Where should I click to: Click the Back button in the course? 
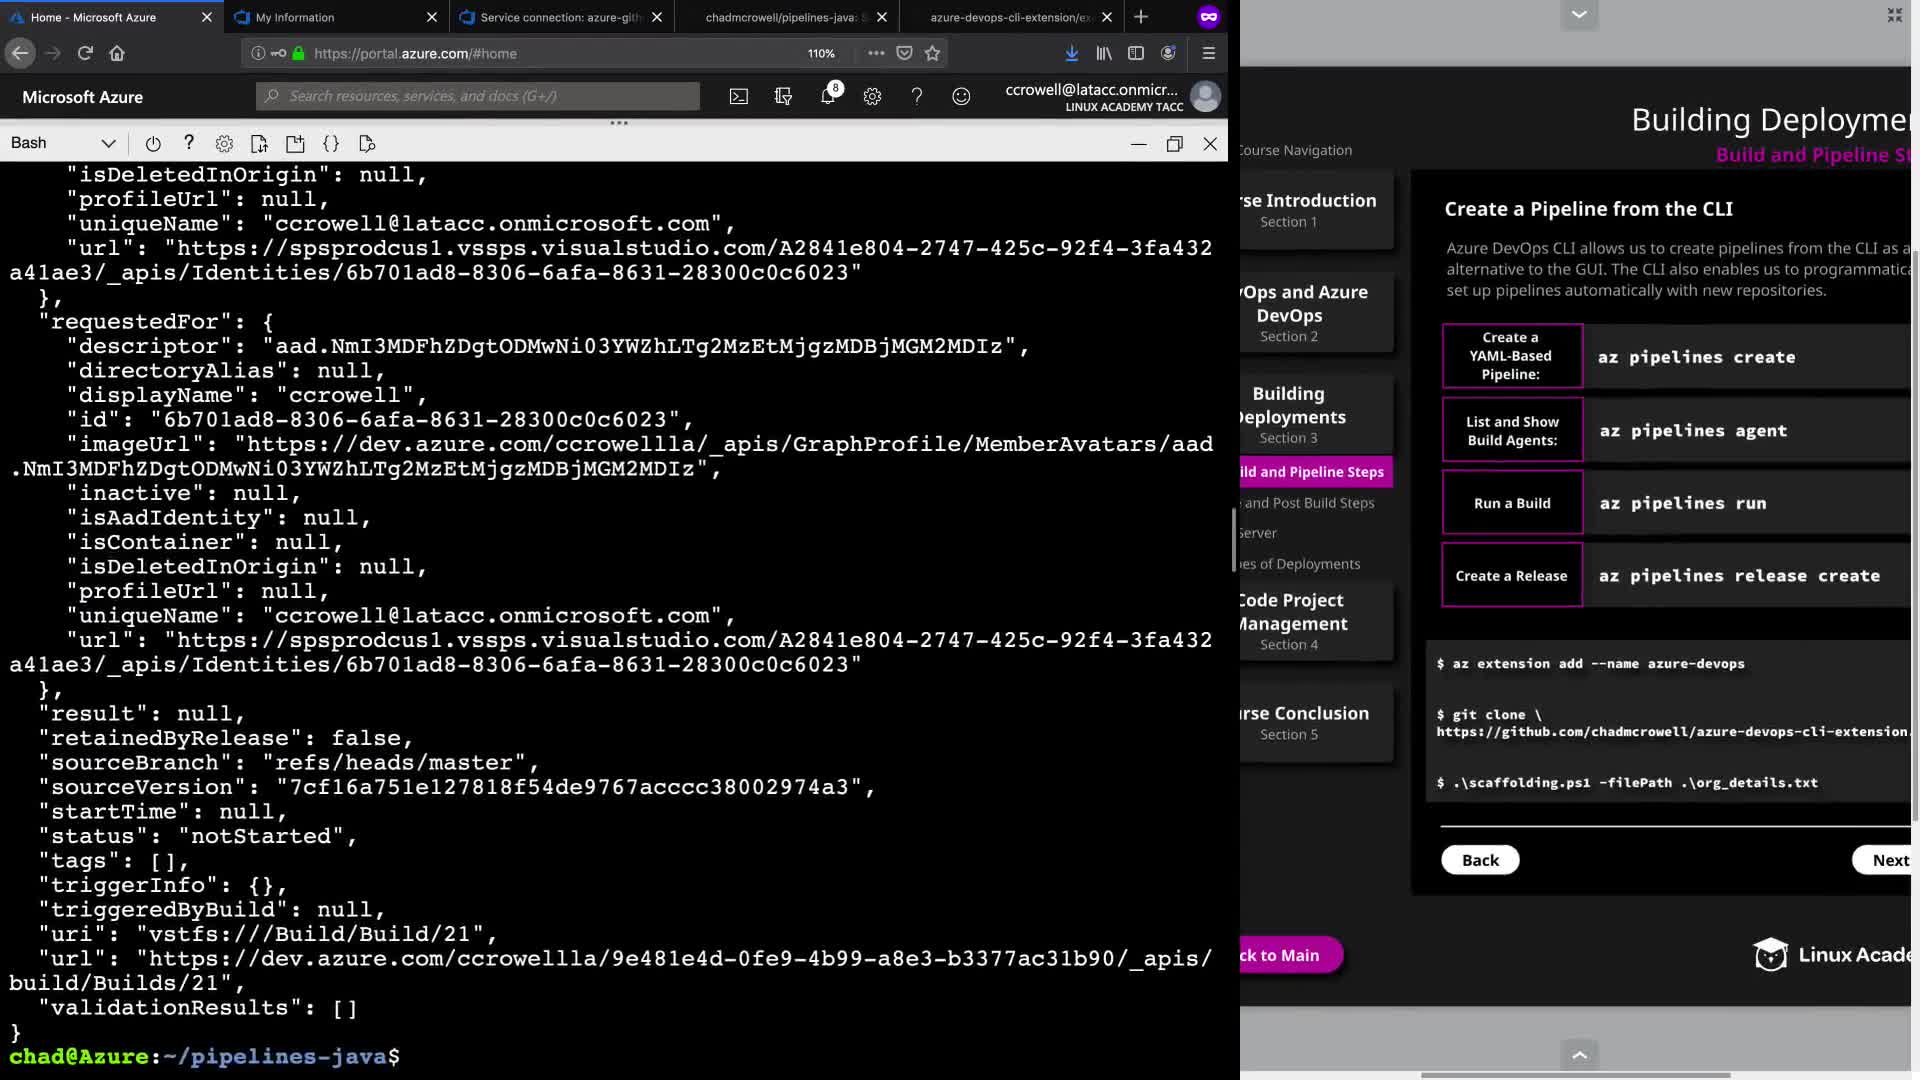click(1480, 860)
